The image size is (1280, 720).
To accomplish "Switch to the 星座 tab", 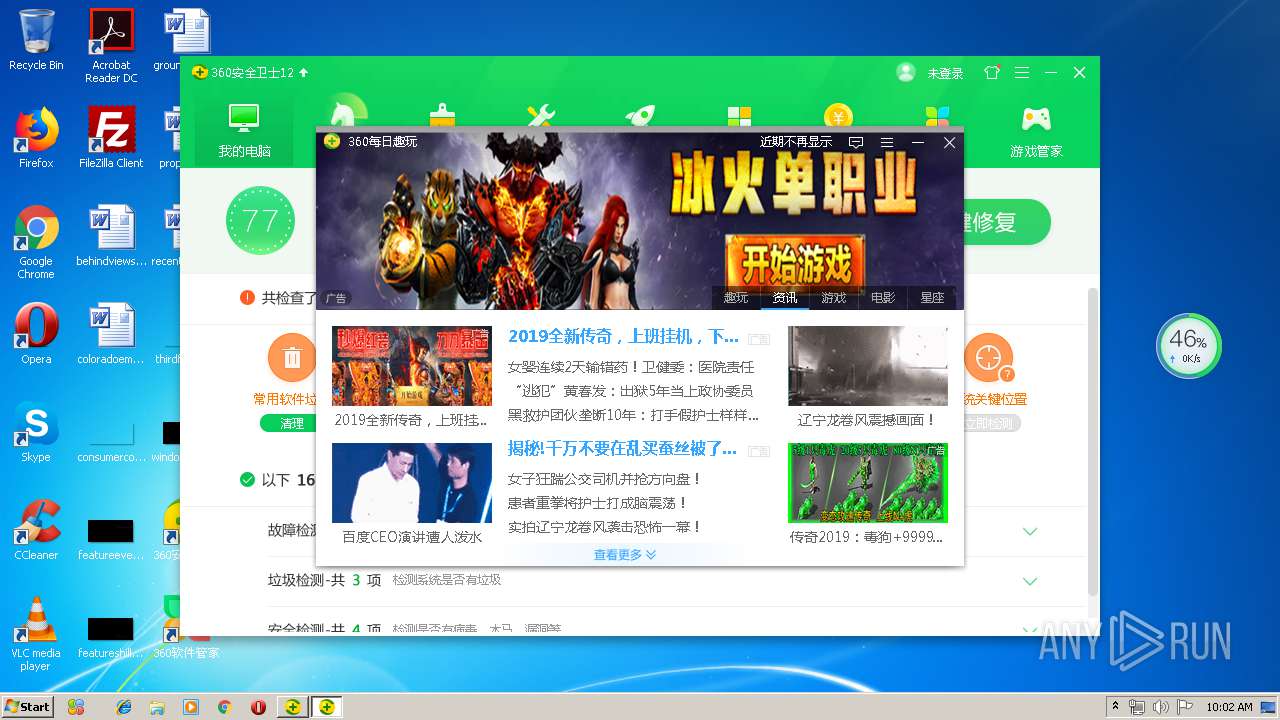I will coord(932,297).
